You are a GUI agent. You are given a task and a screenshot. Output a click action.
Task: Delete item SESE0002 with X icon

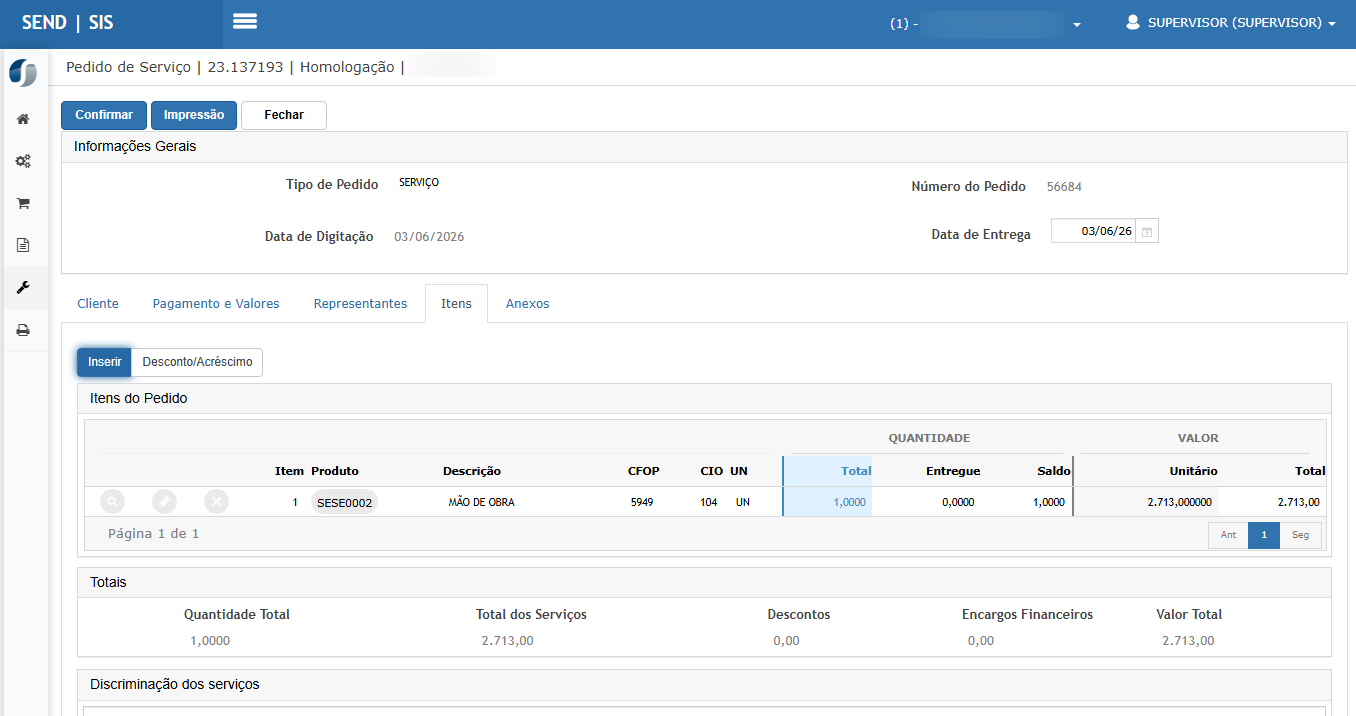(217, 502)
